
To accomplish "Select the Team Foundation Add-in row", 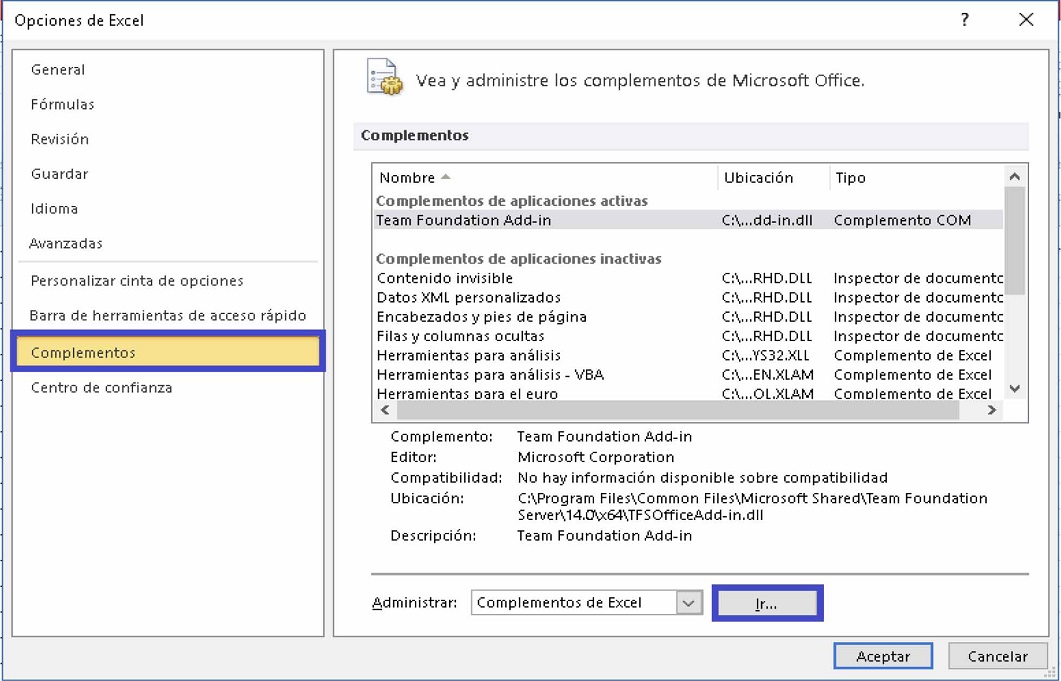I will [x=464, y=220].
